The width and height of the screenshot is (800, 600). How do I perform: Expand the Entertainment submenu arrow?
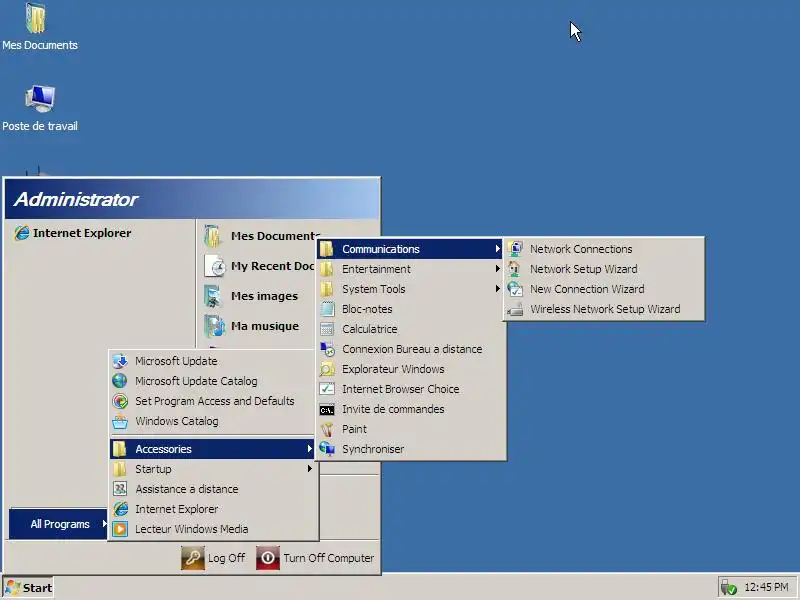click(497, 269)
